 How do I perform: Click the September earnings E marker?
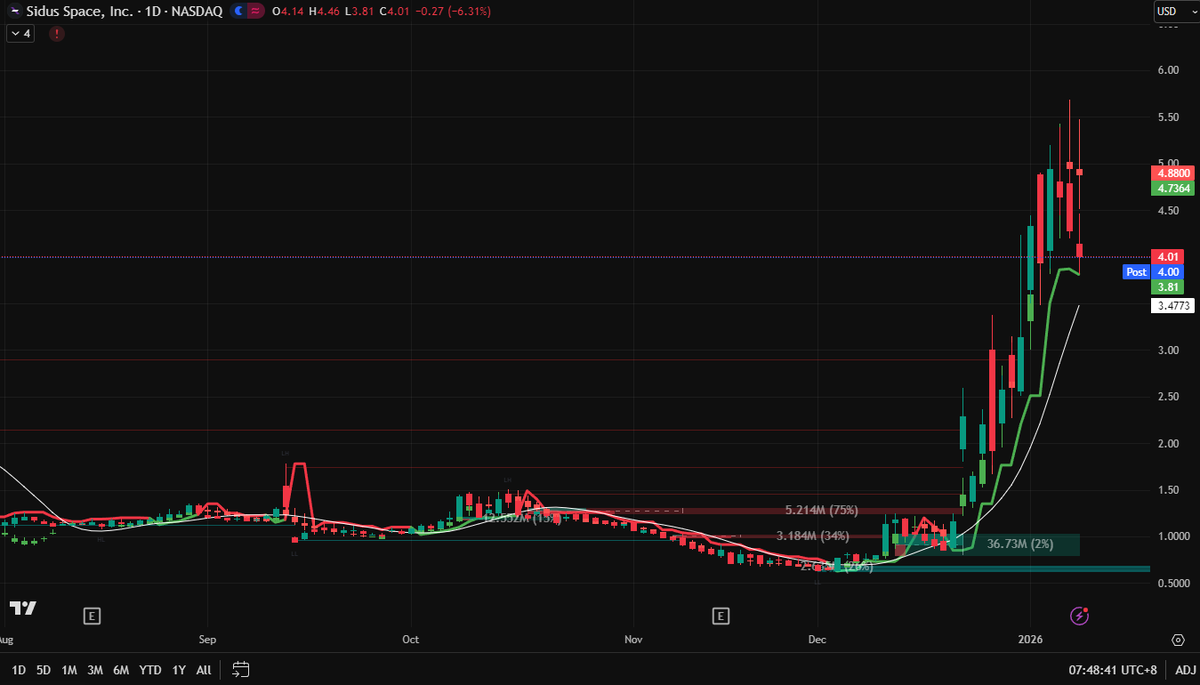point(92,616)
